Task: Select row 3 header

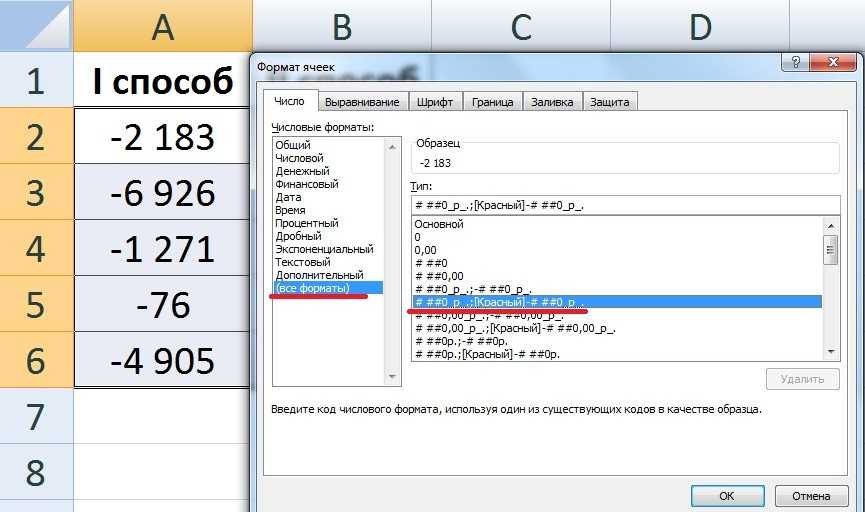Action: [36, 192]
